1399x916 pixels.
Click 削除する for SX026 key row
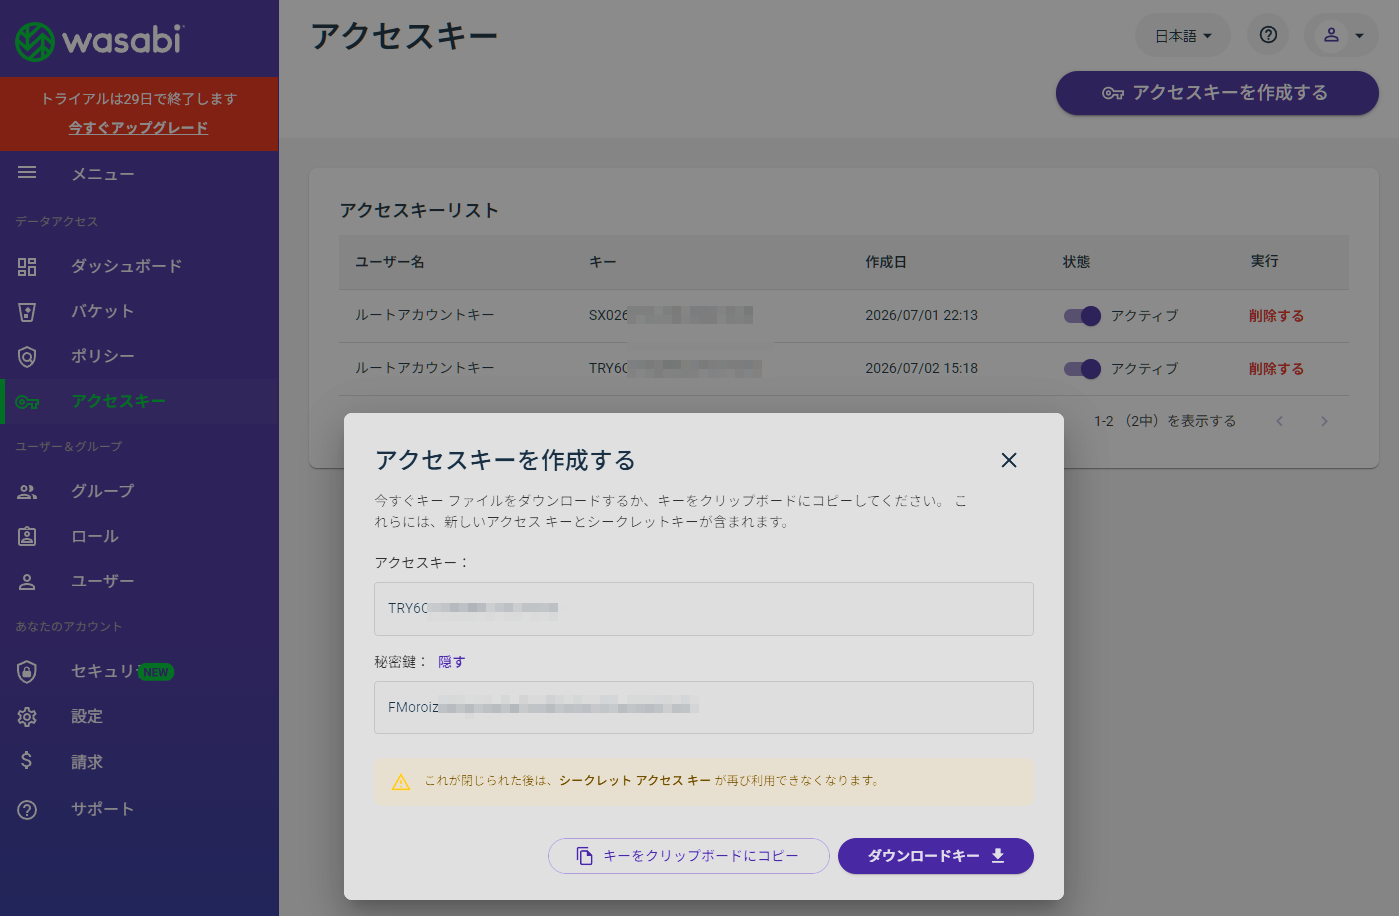tap(1276, 316)
